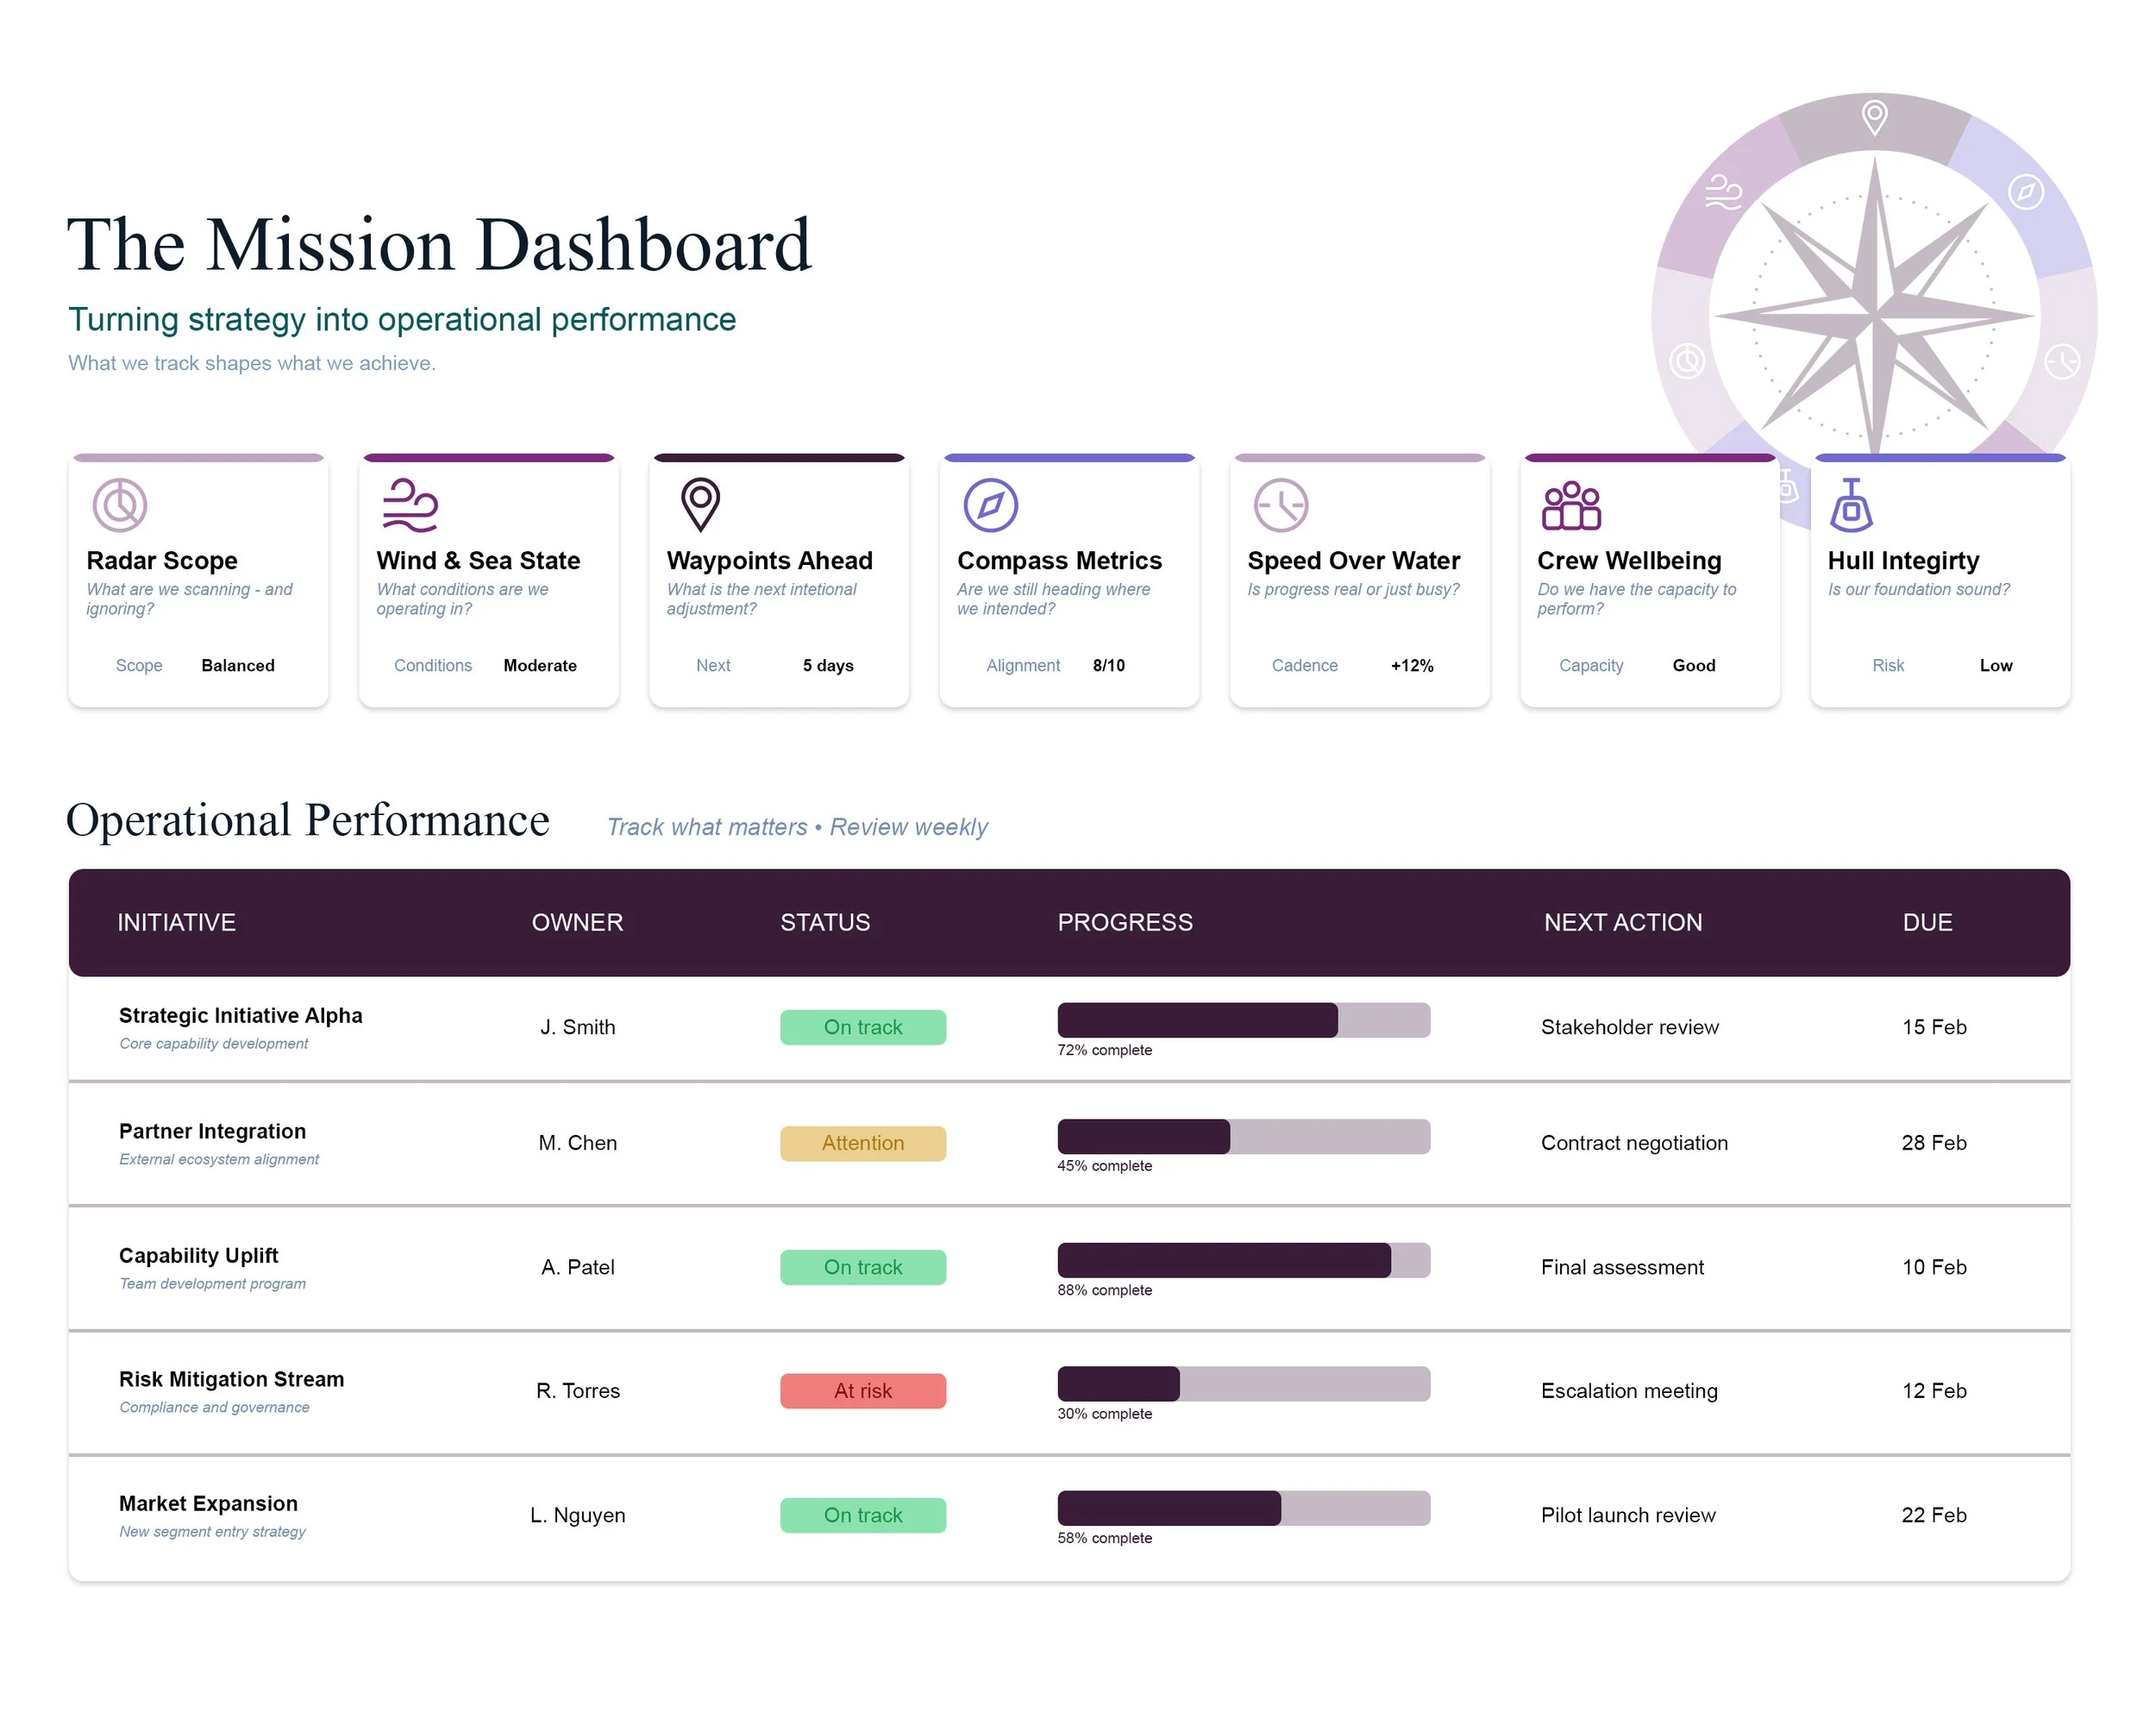Click the At risk status badge
2156x1725 pixels.
[862, 1391]
